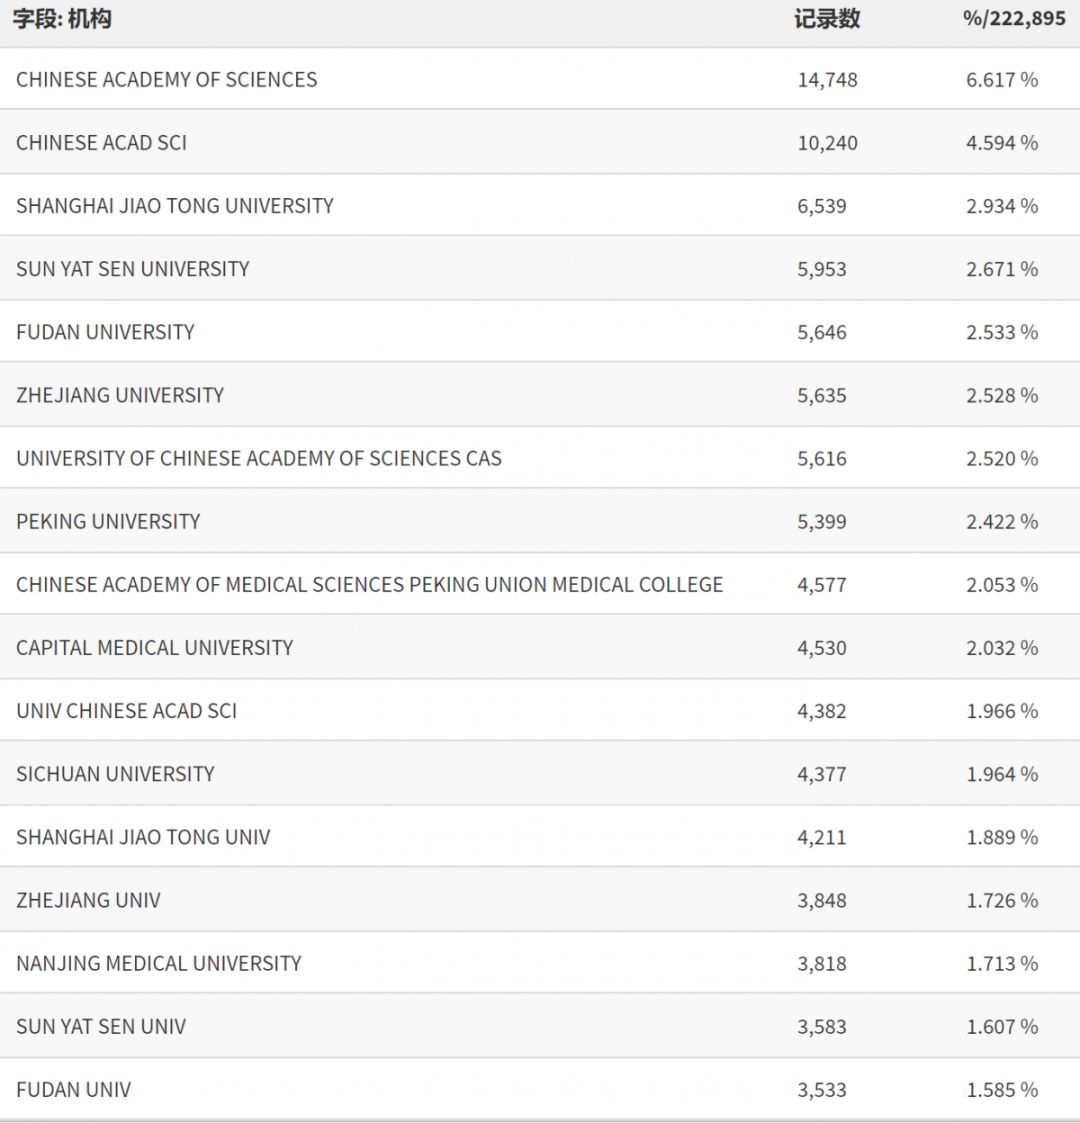Click SHANGHAI JIAO TONG UNIV abbreviated entry
This screenshot has width=1080, height=1123.
143,837
